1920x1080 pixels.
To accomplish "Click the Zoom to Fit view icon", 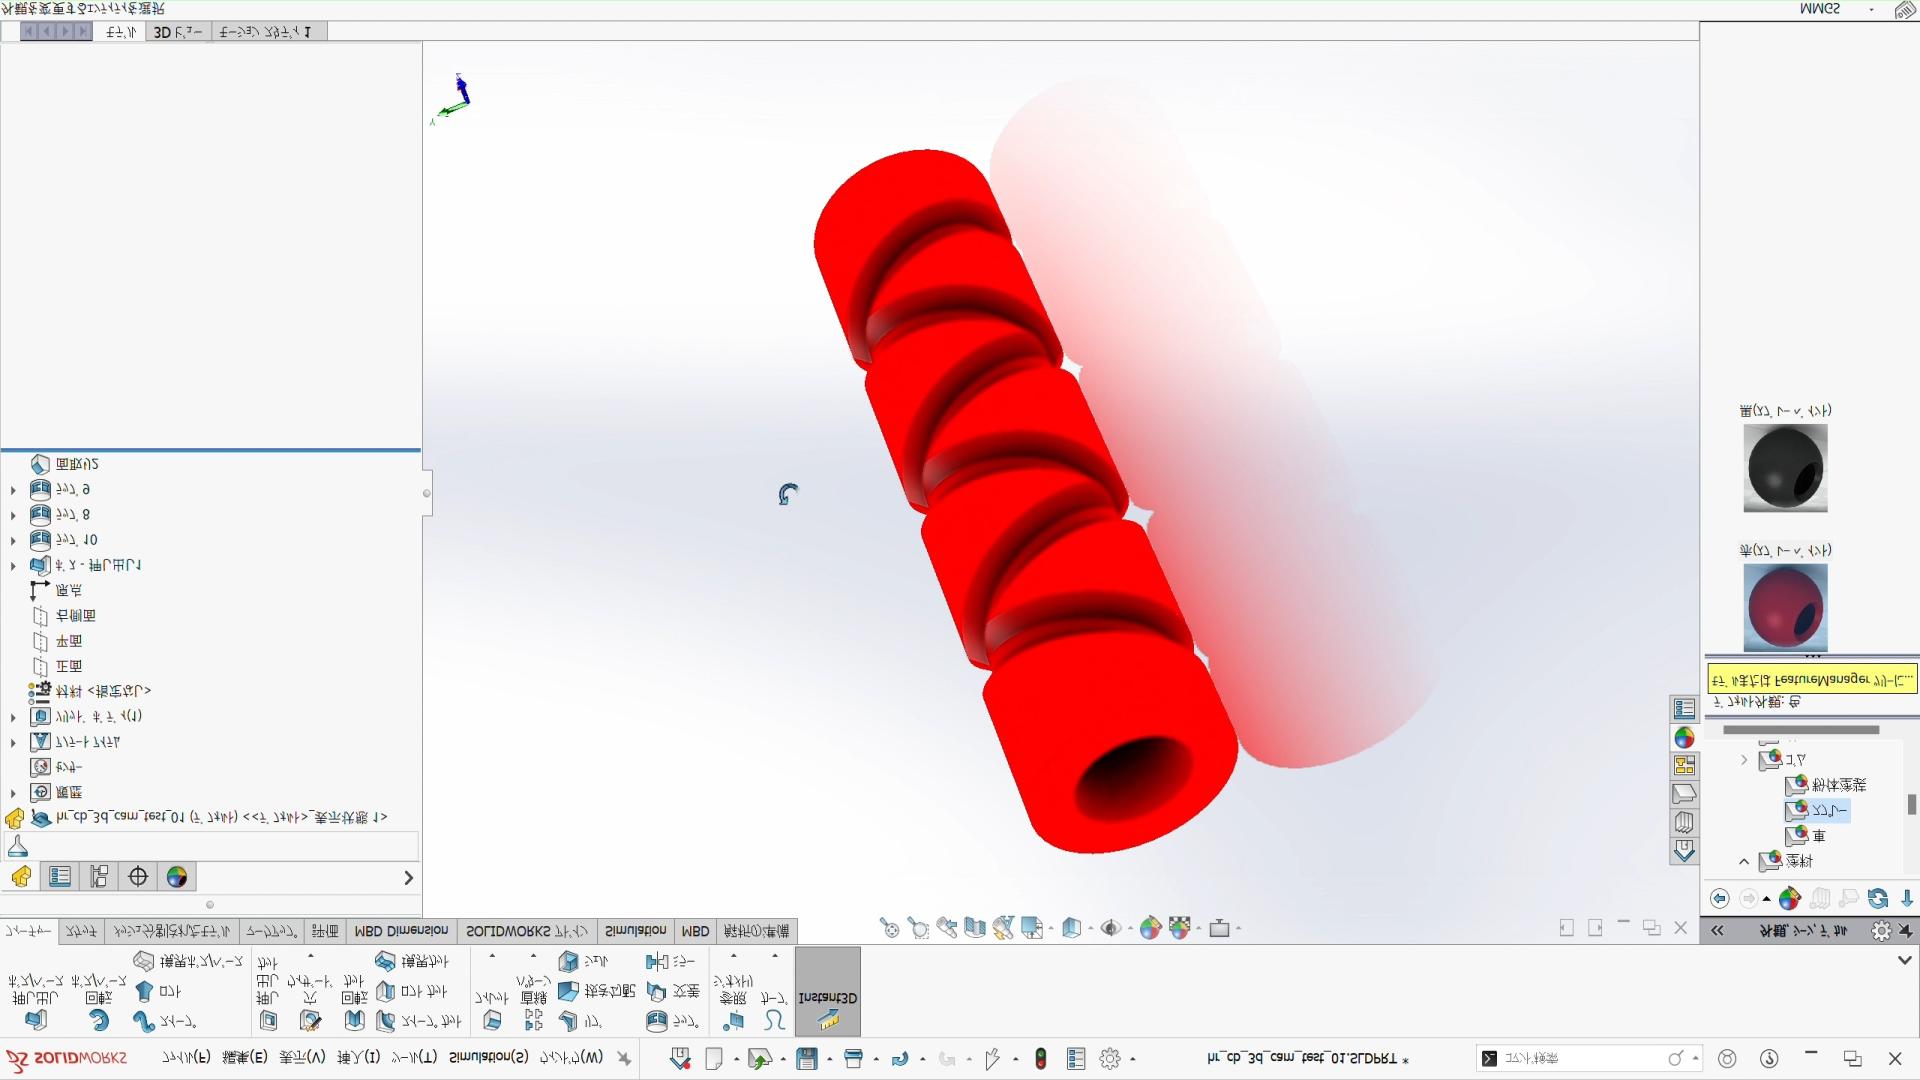I will (889, 929).
